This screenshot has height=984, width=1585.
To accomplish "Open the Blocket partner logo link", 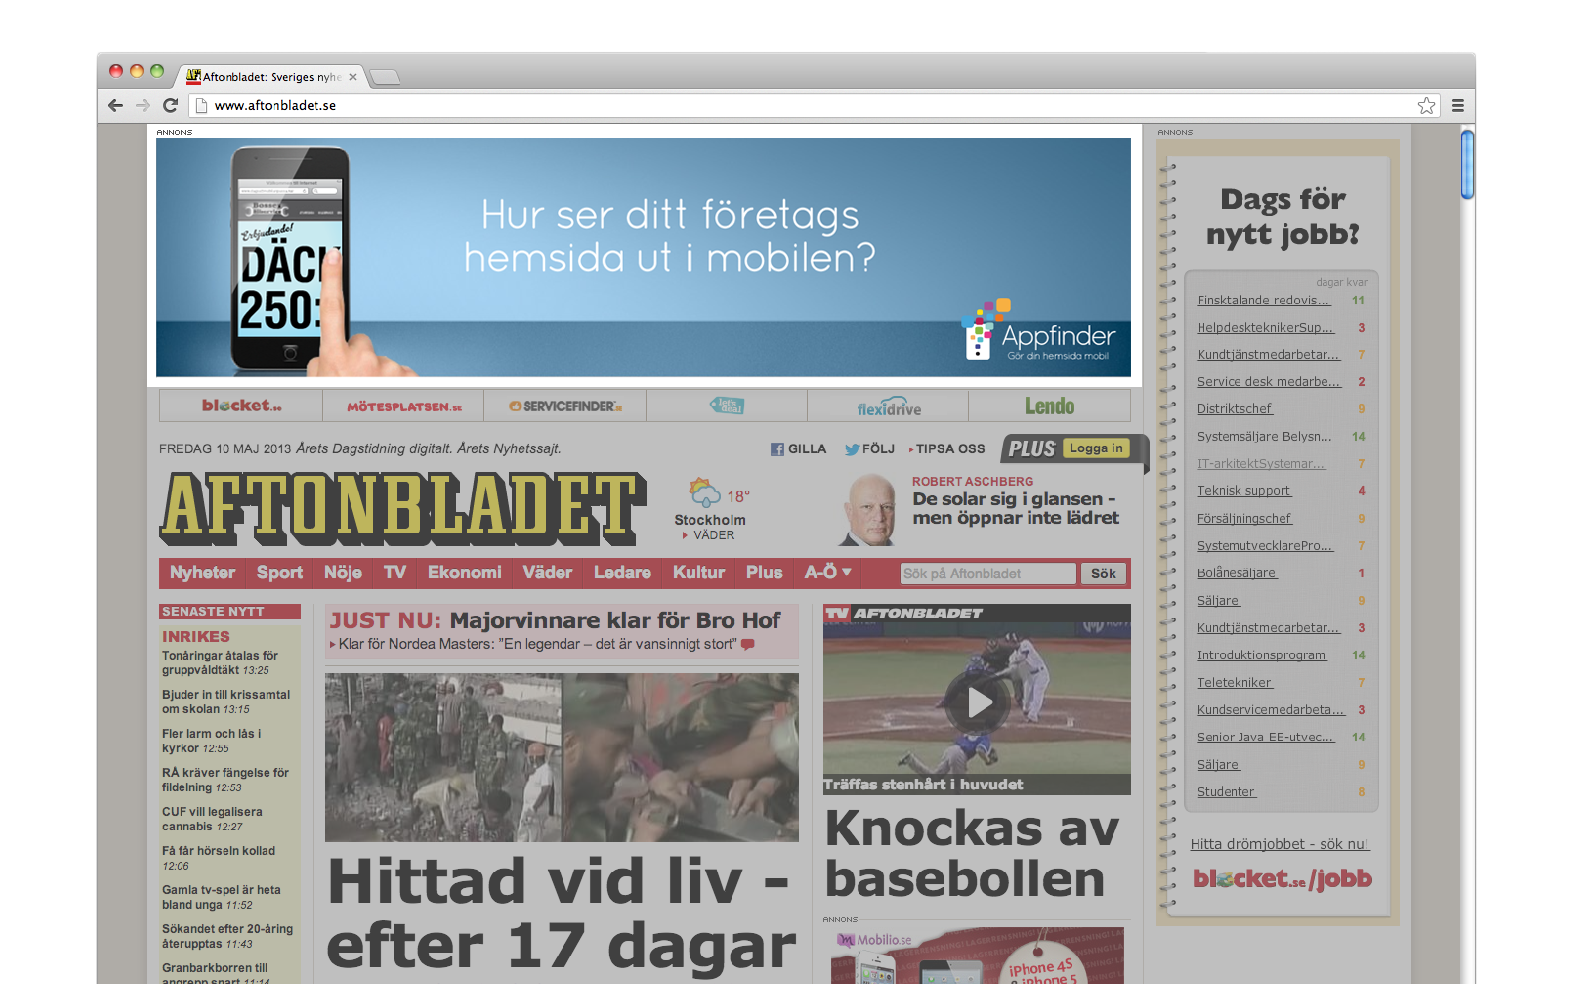I will click(241, 405).
